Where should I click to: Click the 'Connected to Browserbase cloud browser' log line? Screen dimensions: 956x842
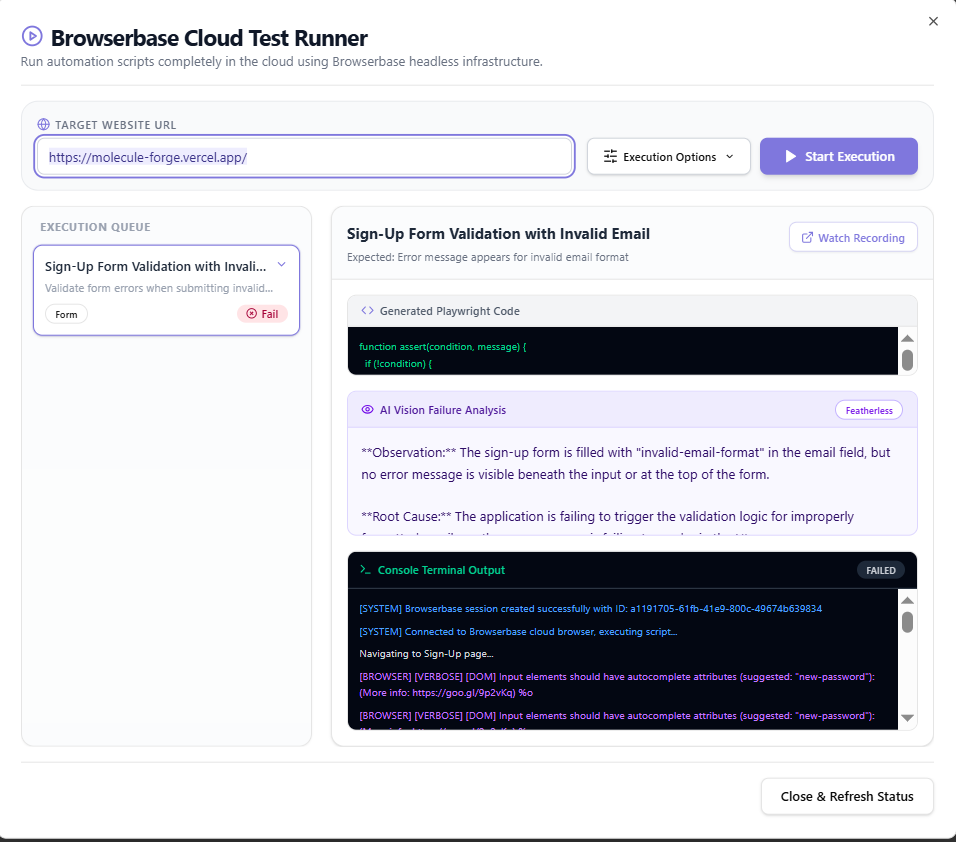(518, 632)
